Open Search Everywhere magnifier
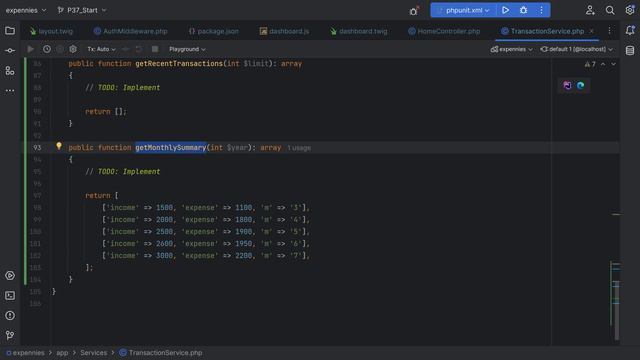This screenshot has width=640, height=360. [610, 10]
